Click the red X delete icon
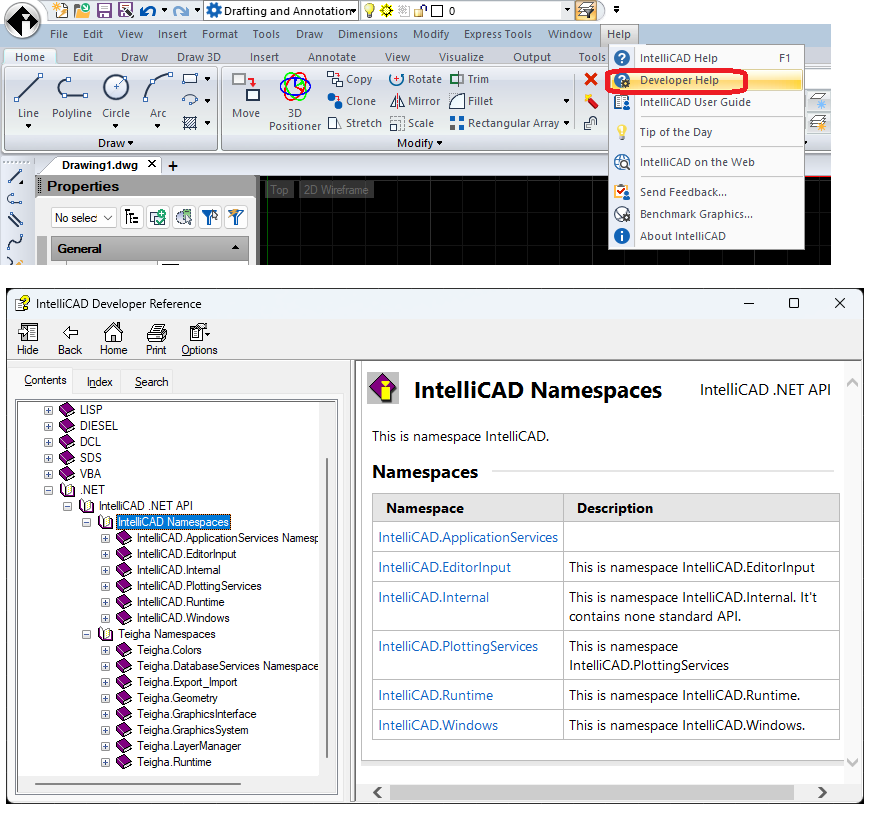The width and height of the screenshot is (872, 816). (x=591, y=80)
